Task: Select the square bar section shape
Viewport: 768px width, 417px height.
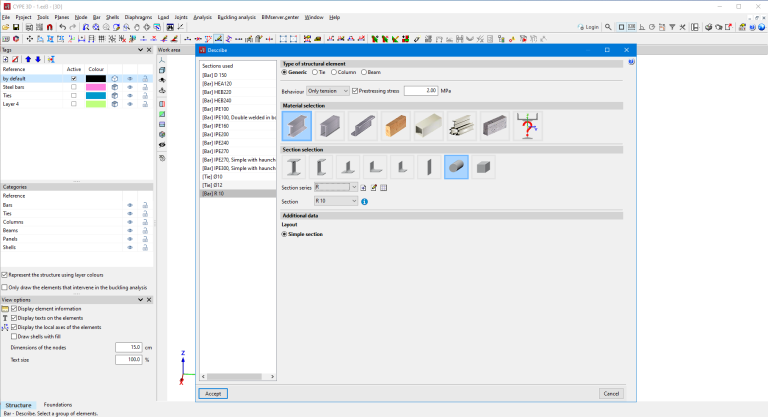Action: 483,167
